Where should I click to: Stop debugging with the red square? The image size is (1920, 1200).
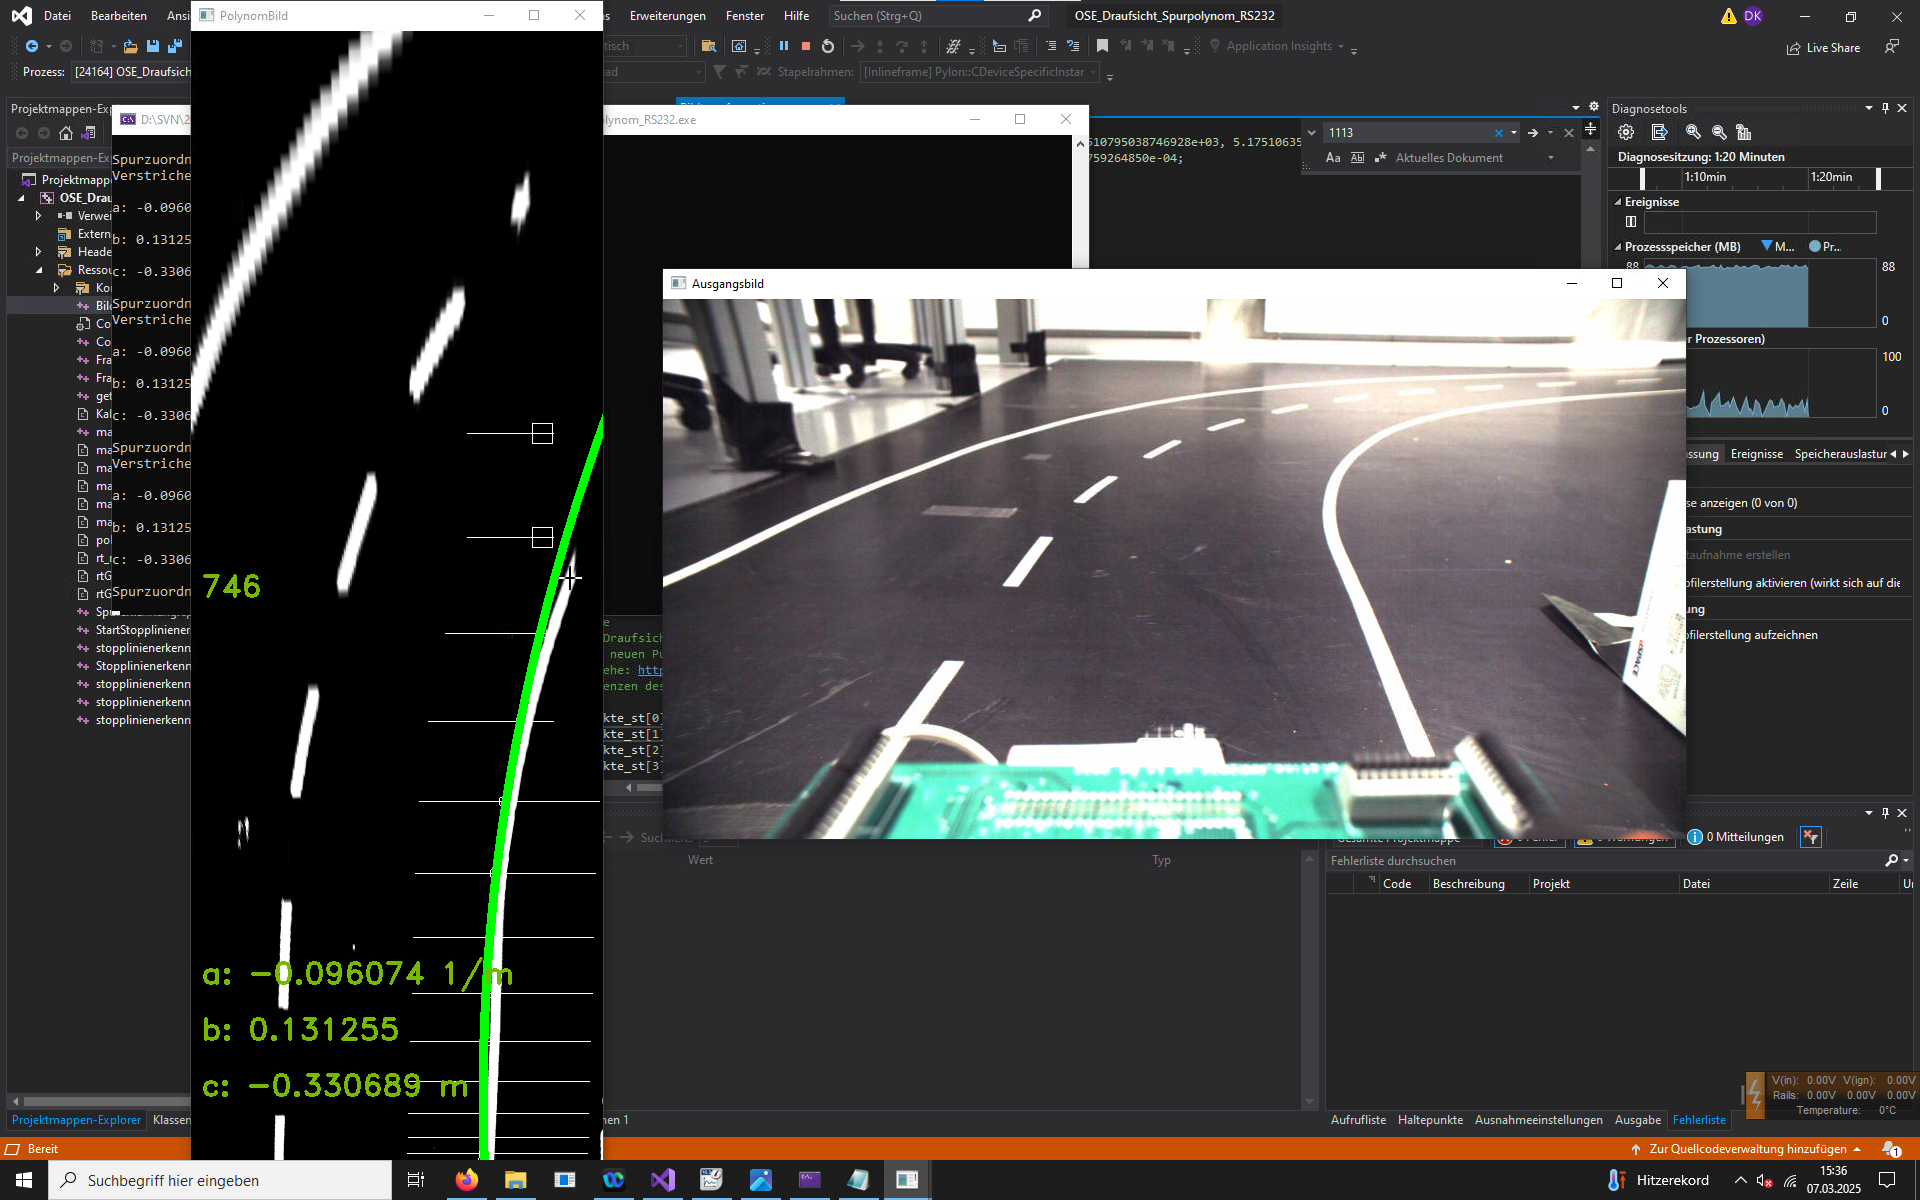coord(806,46)
